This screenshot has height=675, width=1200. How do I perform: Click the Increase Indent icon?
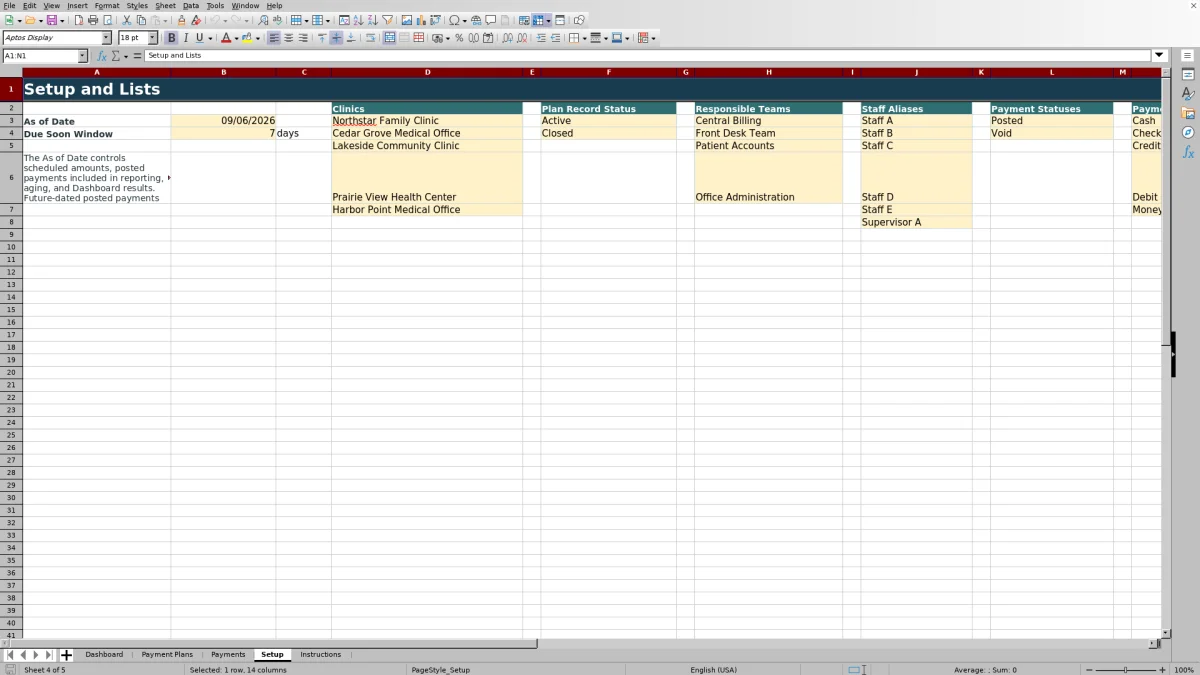coord(541,38)
